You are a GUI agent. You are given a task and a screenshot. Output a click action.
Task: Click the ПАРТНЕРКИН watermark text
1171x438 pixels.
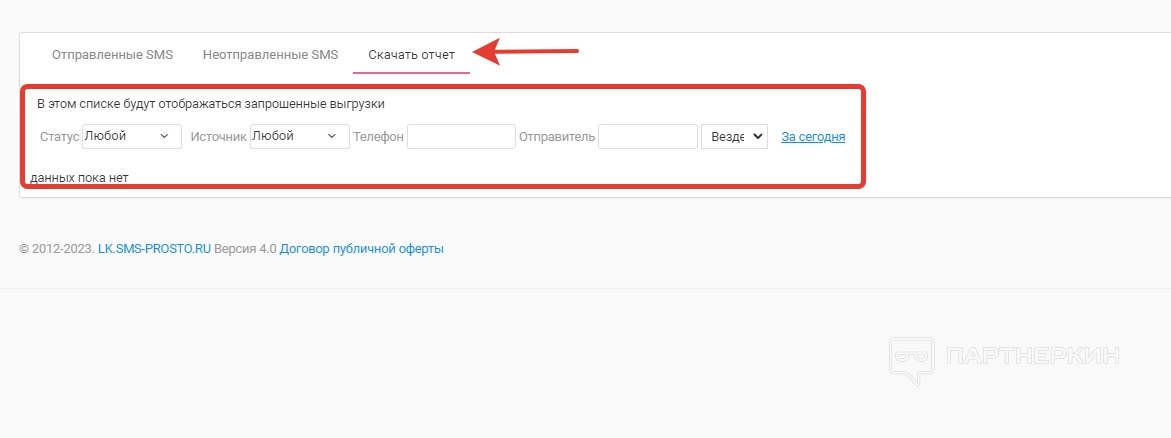coord(1032,356)
